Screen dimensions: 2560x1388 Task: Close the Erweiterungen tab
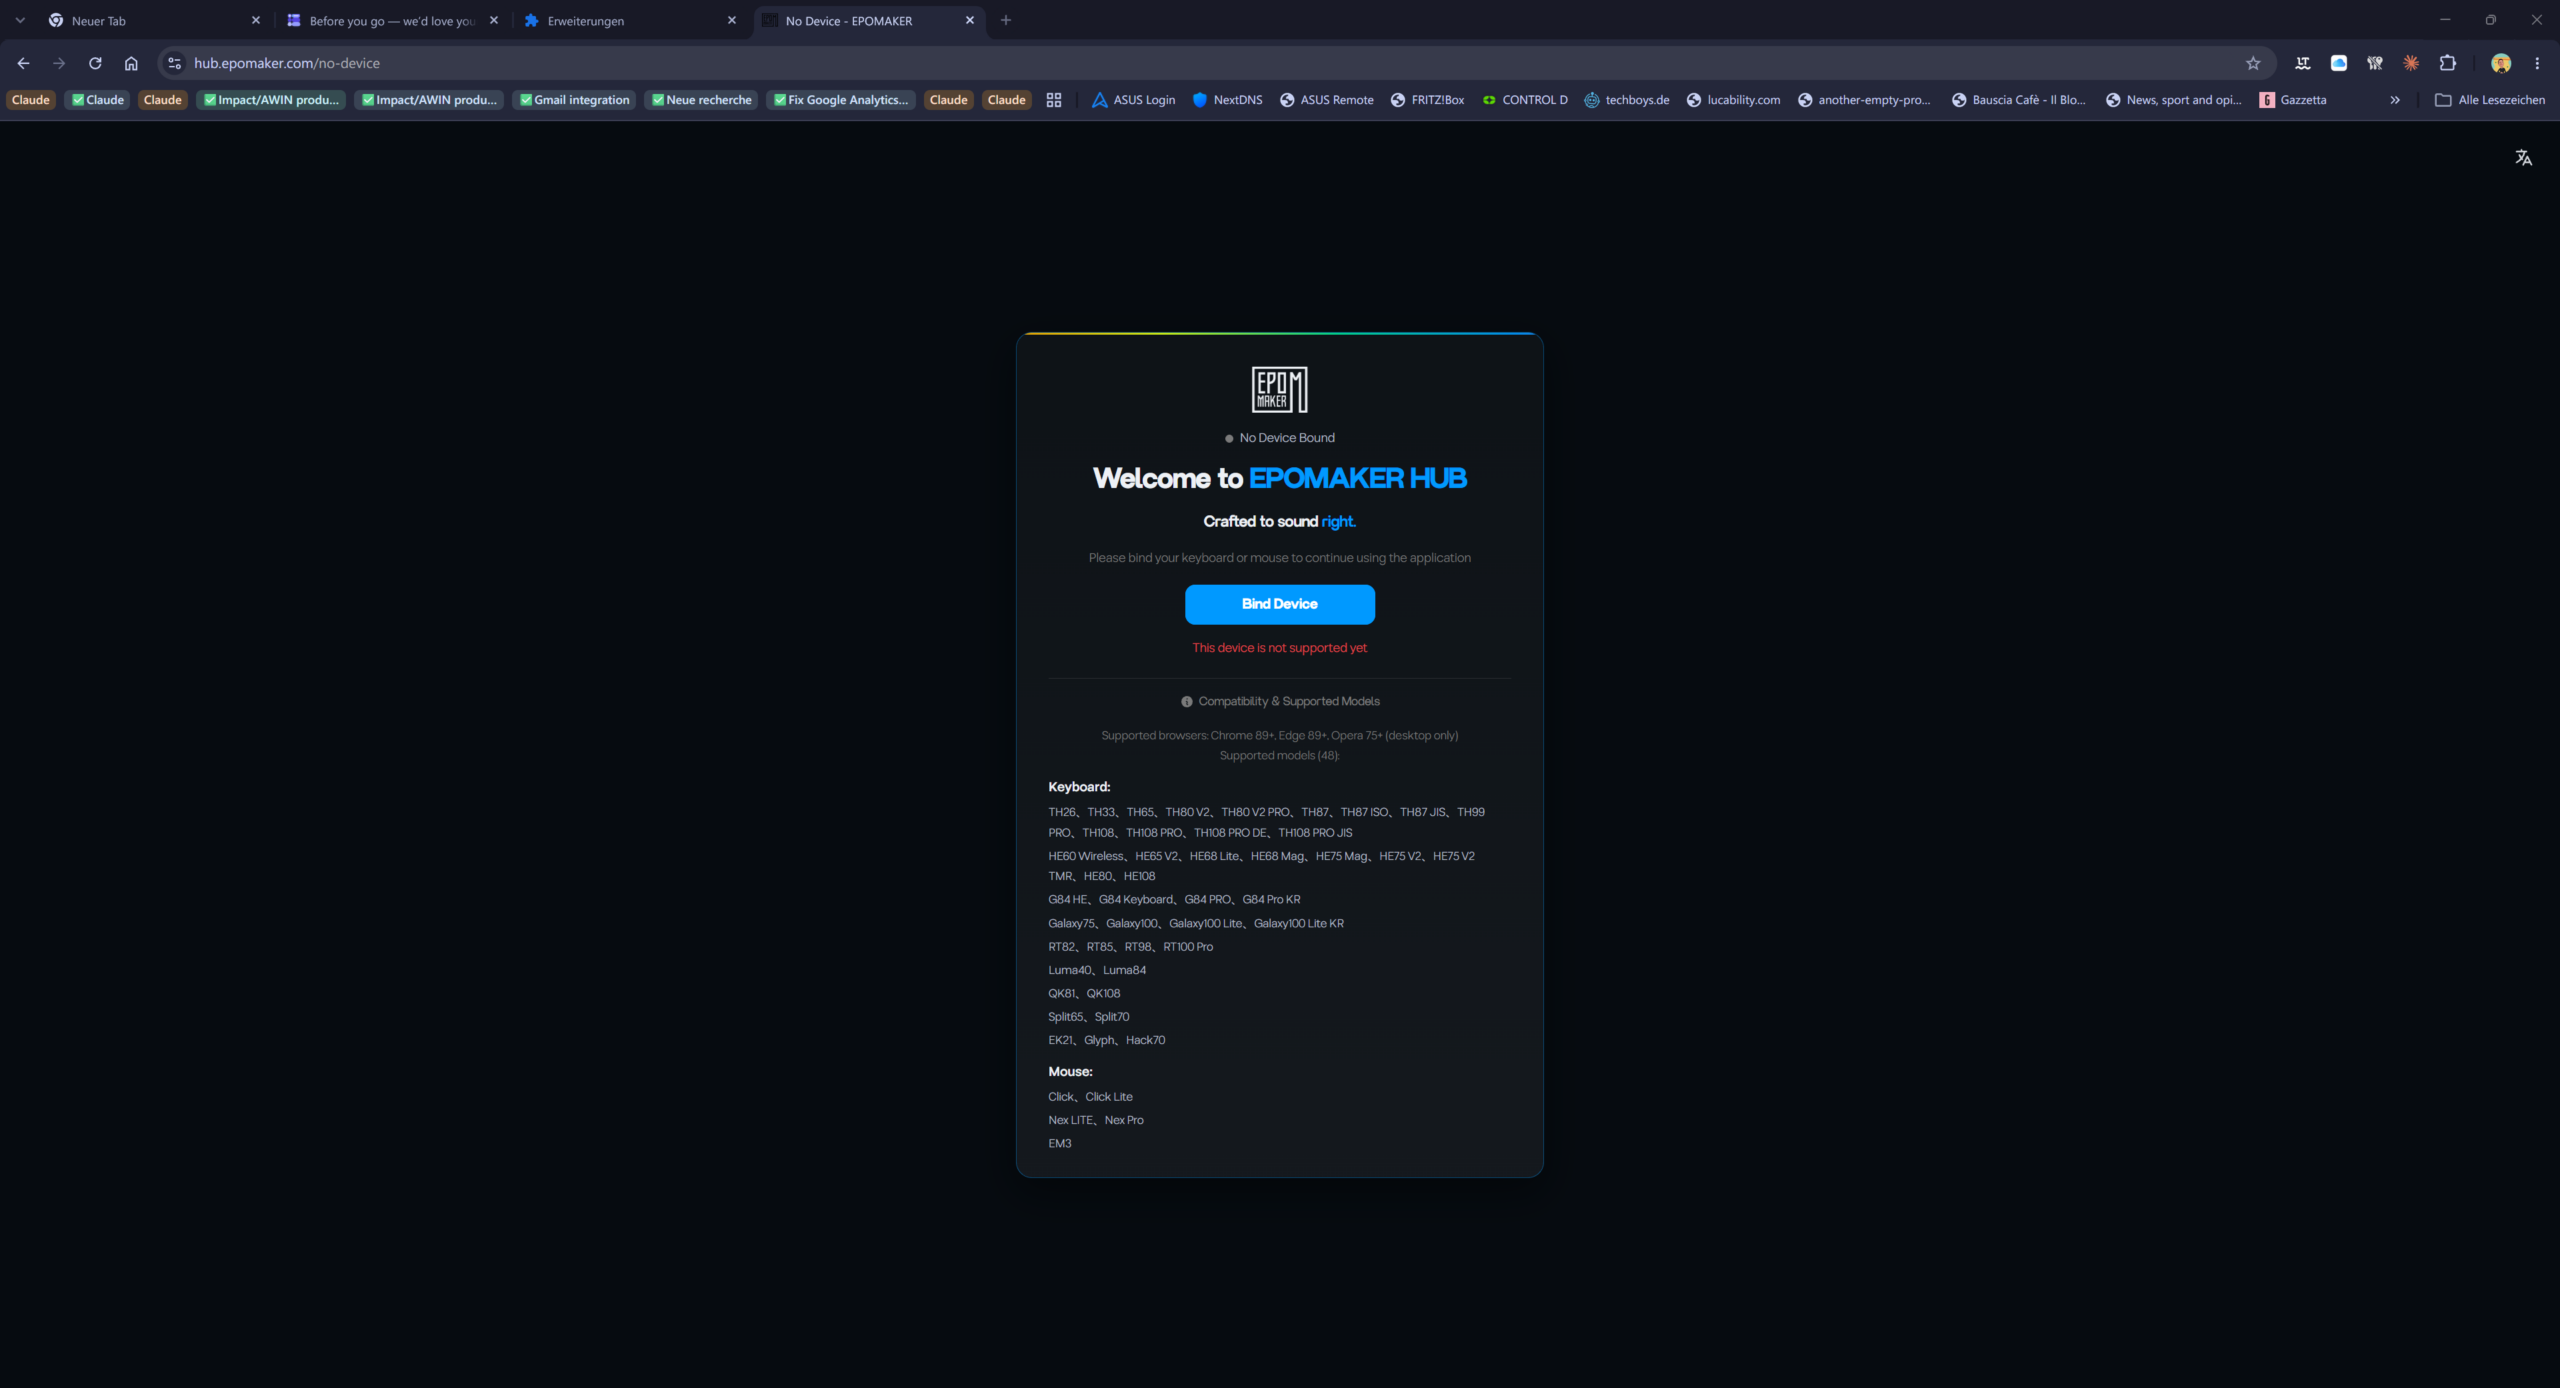click(x=732, y=20)
